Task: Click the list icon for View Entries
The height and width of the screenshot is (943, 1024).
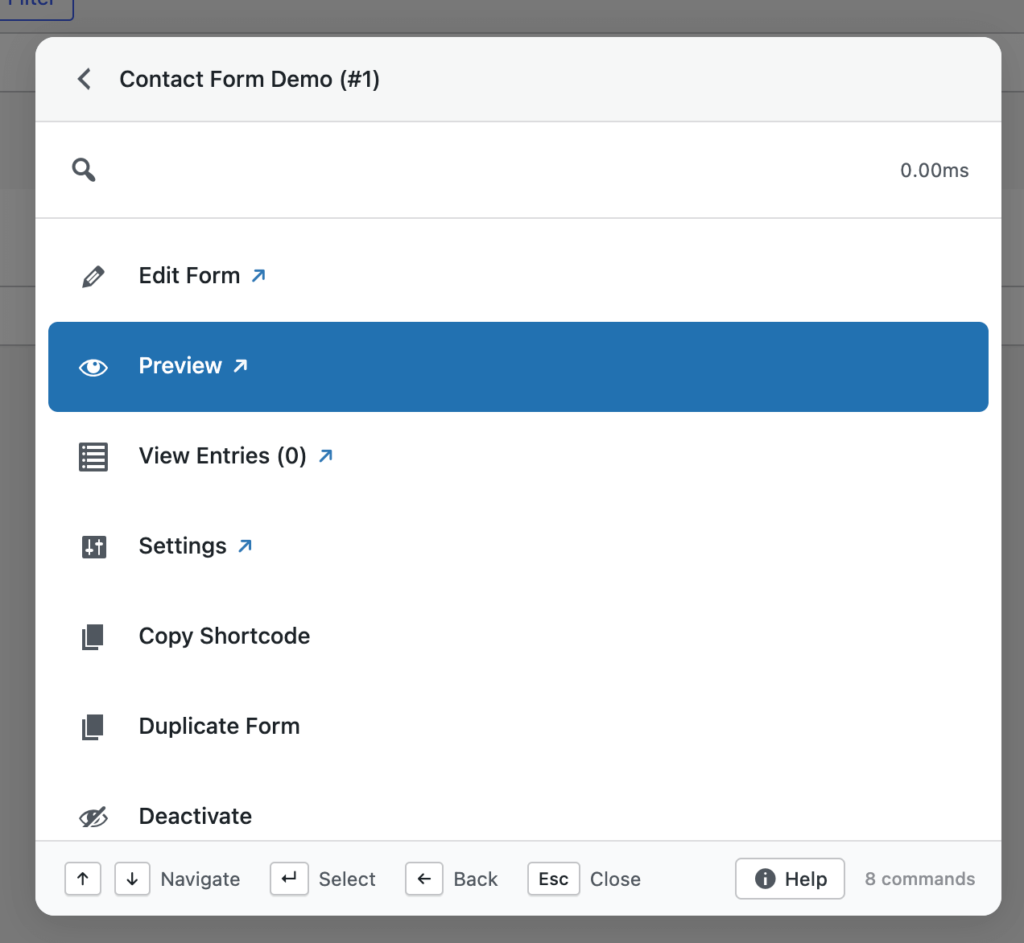Action: (x=93, y=457)
